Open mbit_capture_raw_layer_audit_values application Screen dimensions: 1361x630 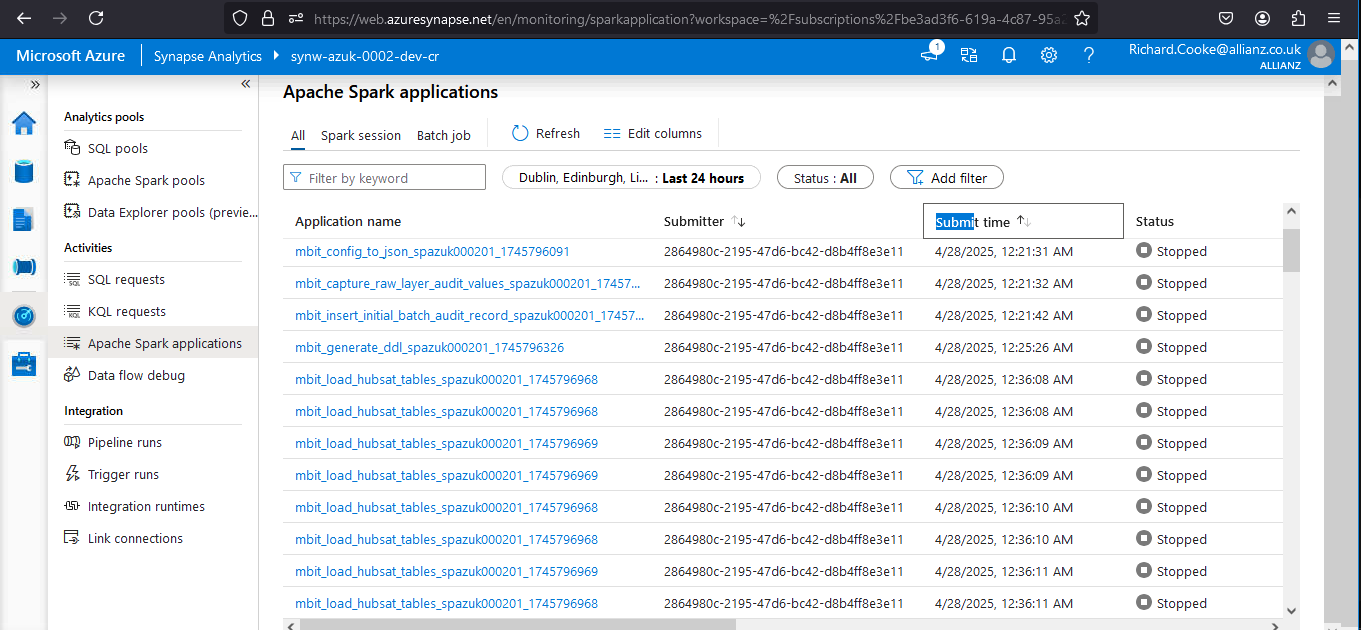coord(467,283)
